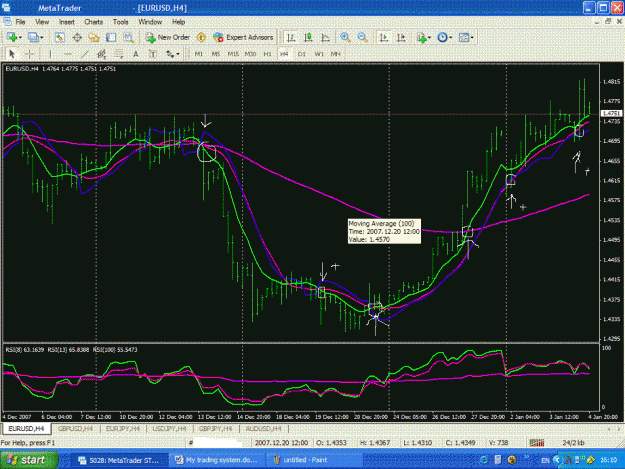Open the Indicators list icon
The image size is (625, 469).
pyautogui.click(x=421, y=37)
